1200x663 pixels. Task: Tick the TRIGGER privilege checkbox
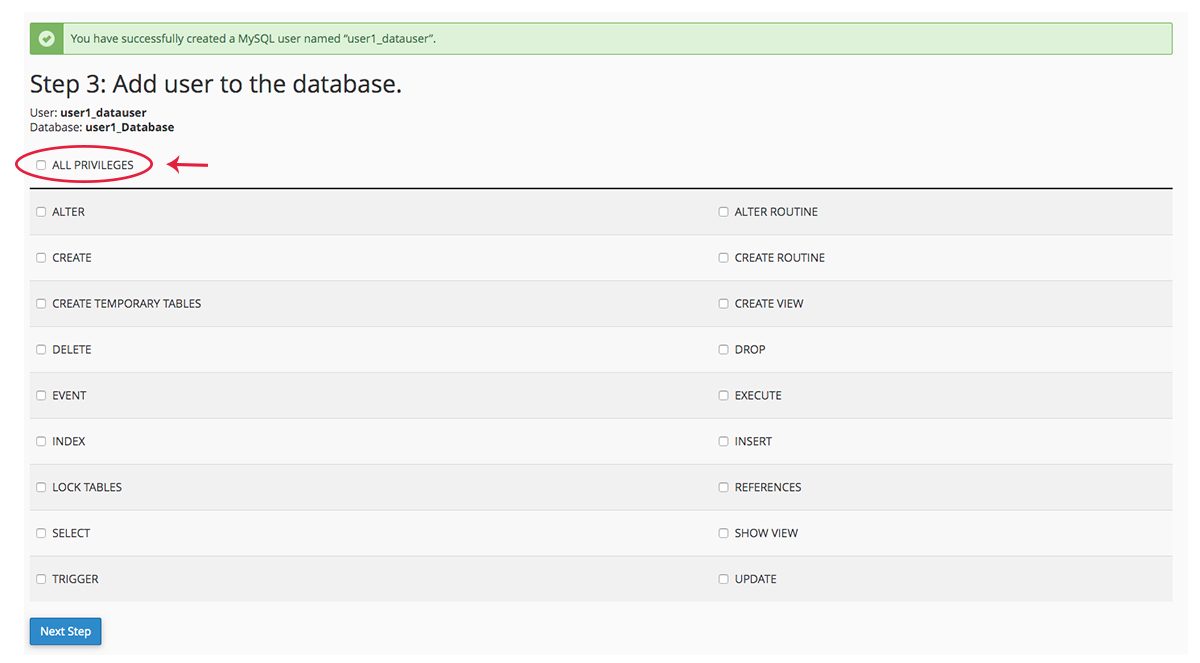tap(41, 580)
